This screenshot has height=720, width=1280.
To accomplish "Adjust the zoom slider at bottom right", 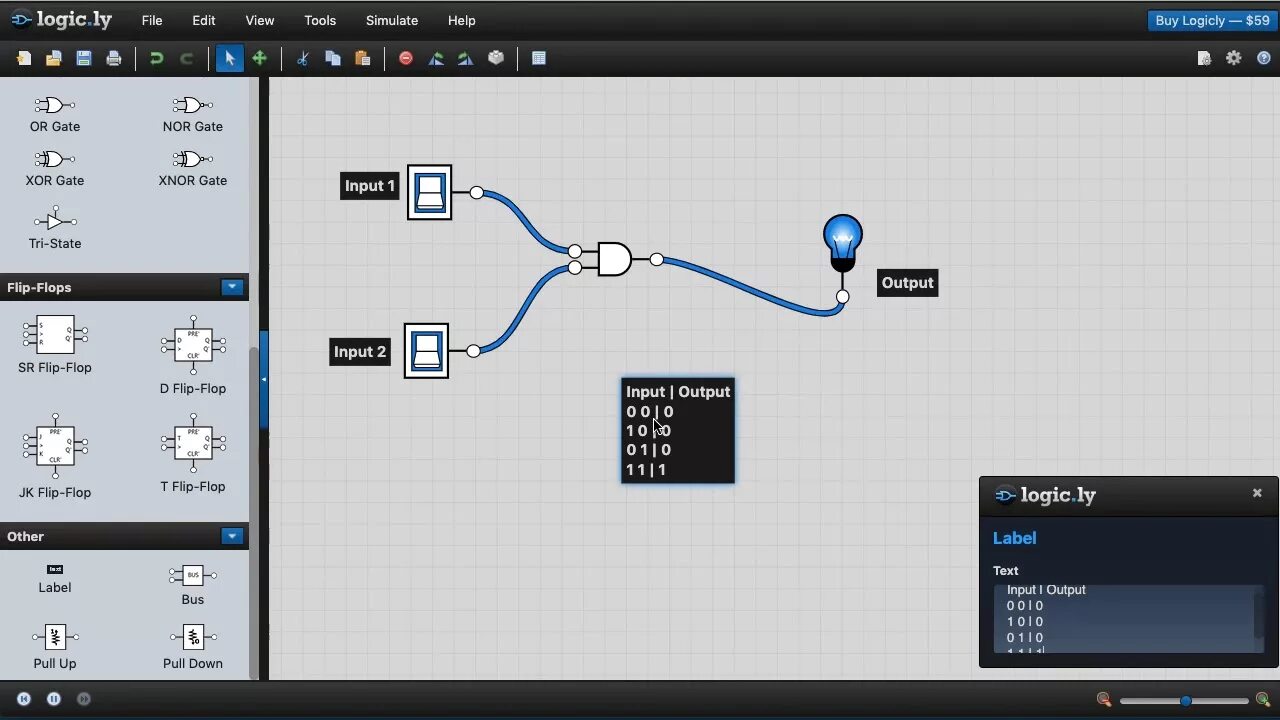I will click(1185, 701).
